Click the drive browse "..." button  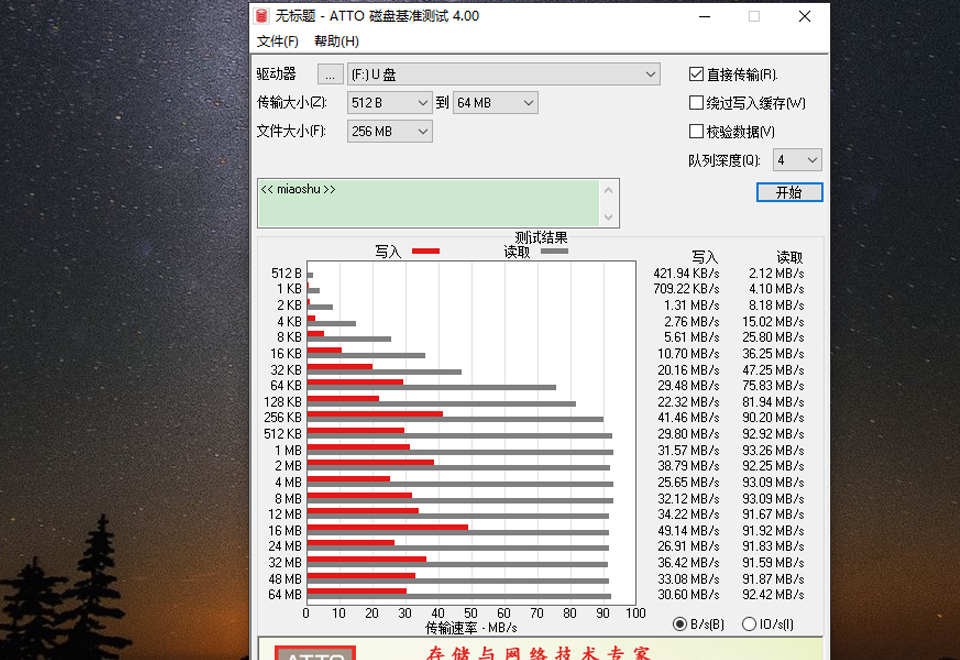click(x=328, y=73)
